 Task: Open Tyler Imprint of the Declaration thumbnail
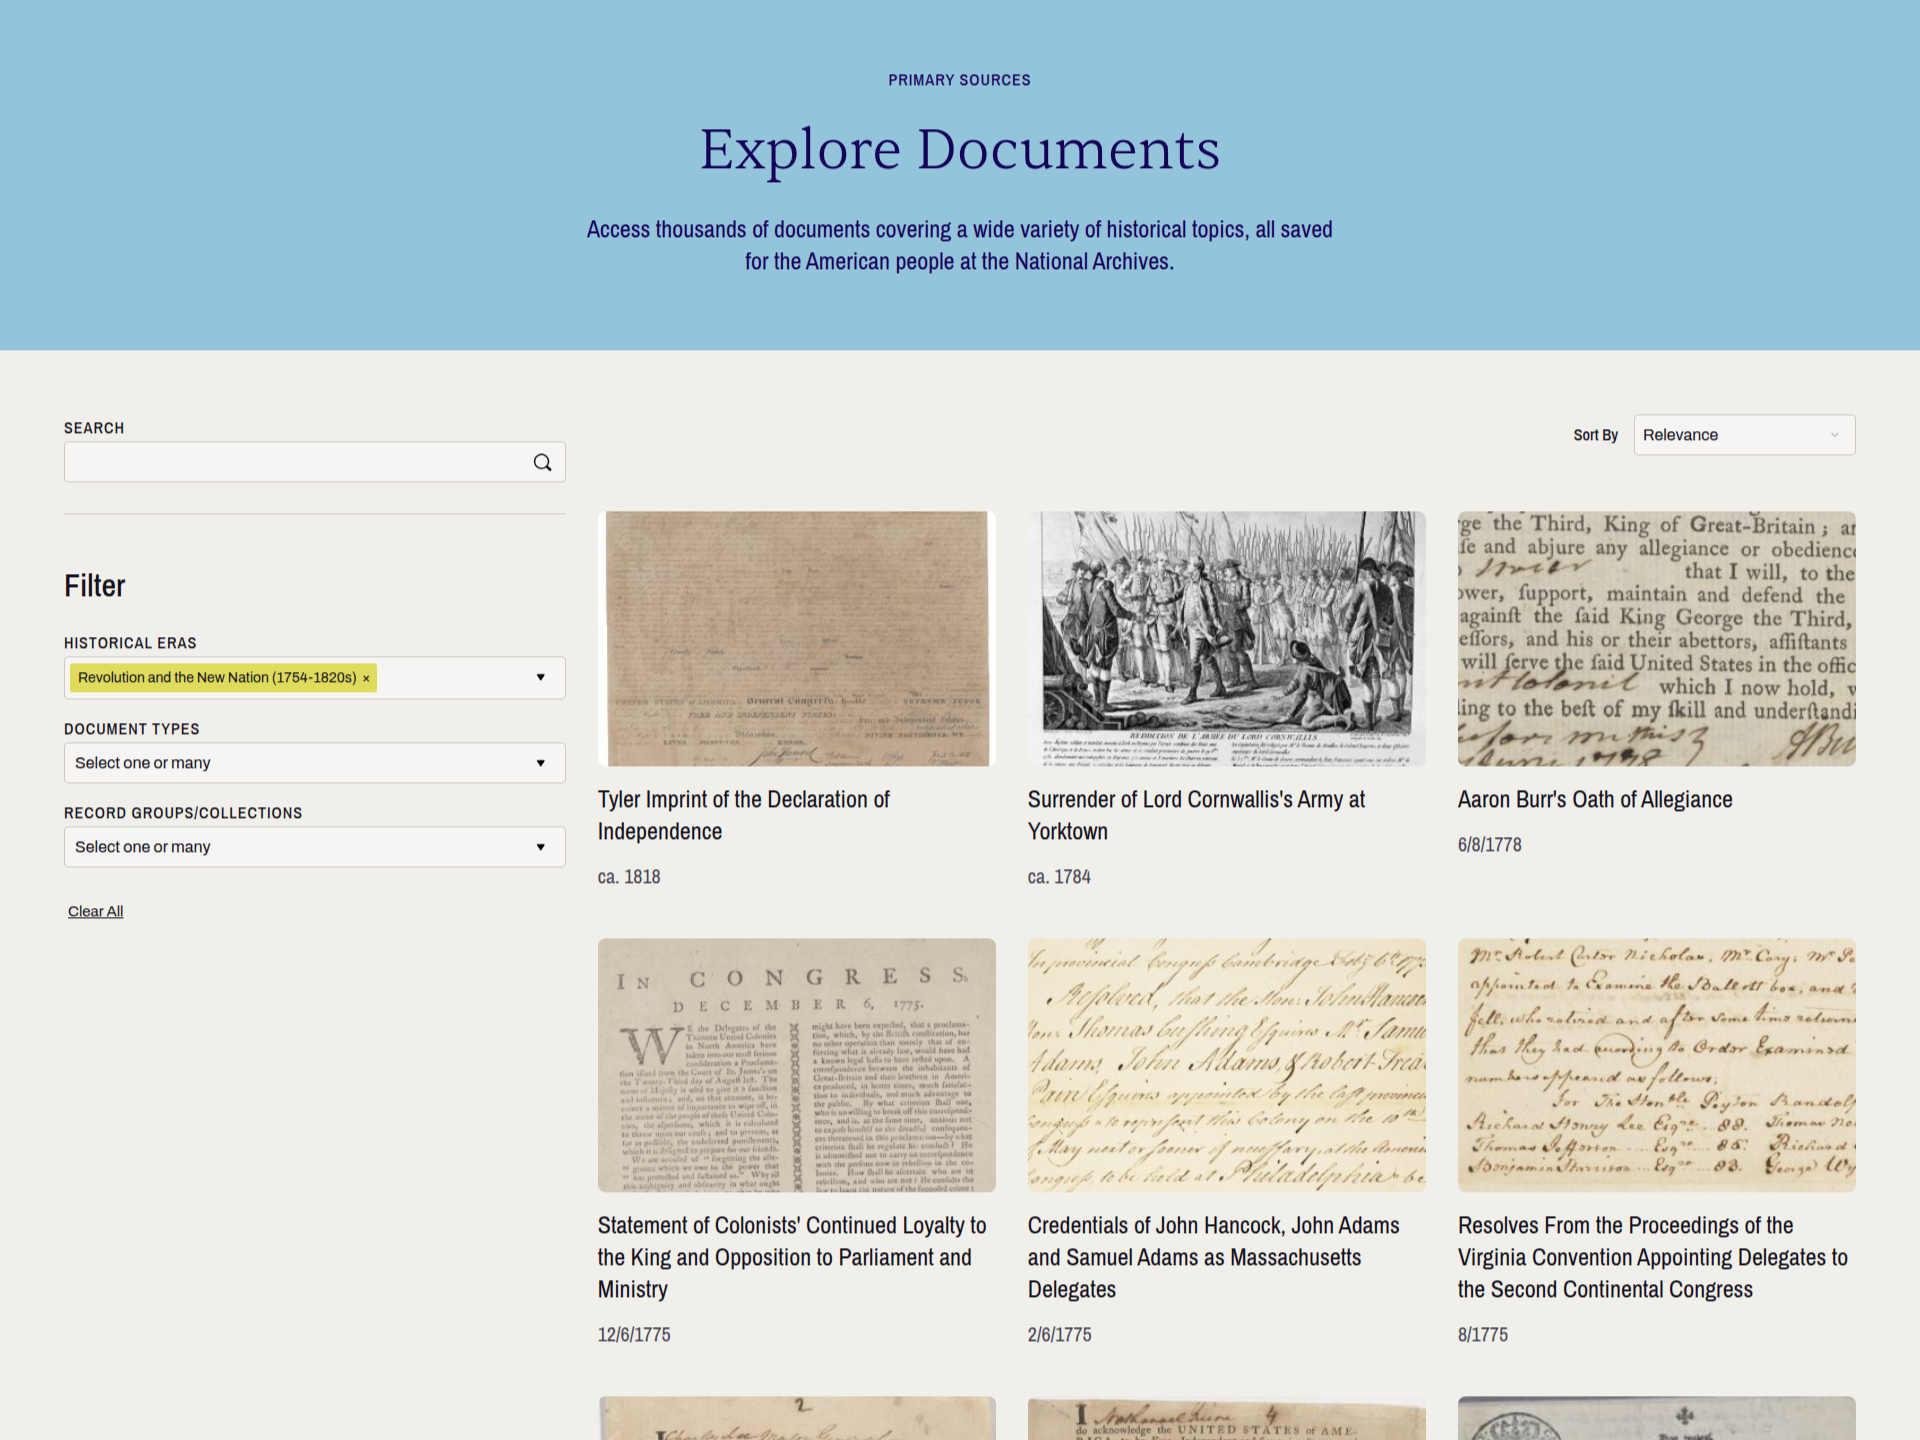coord(797,639)
